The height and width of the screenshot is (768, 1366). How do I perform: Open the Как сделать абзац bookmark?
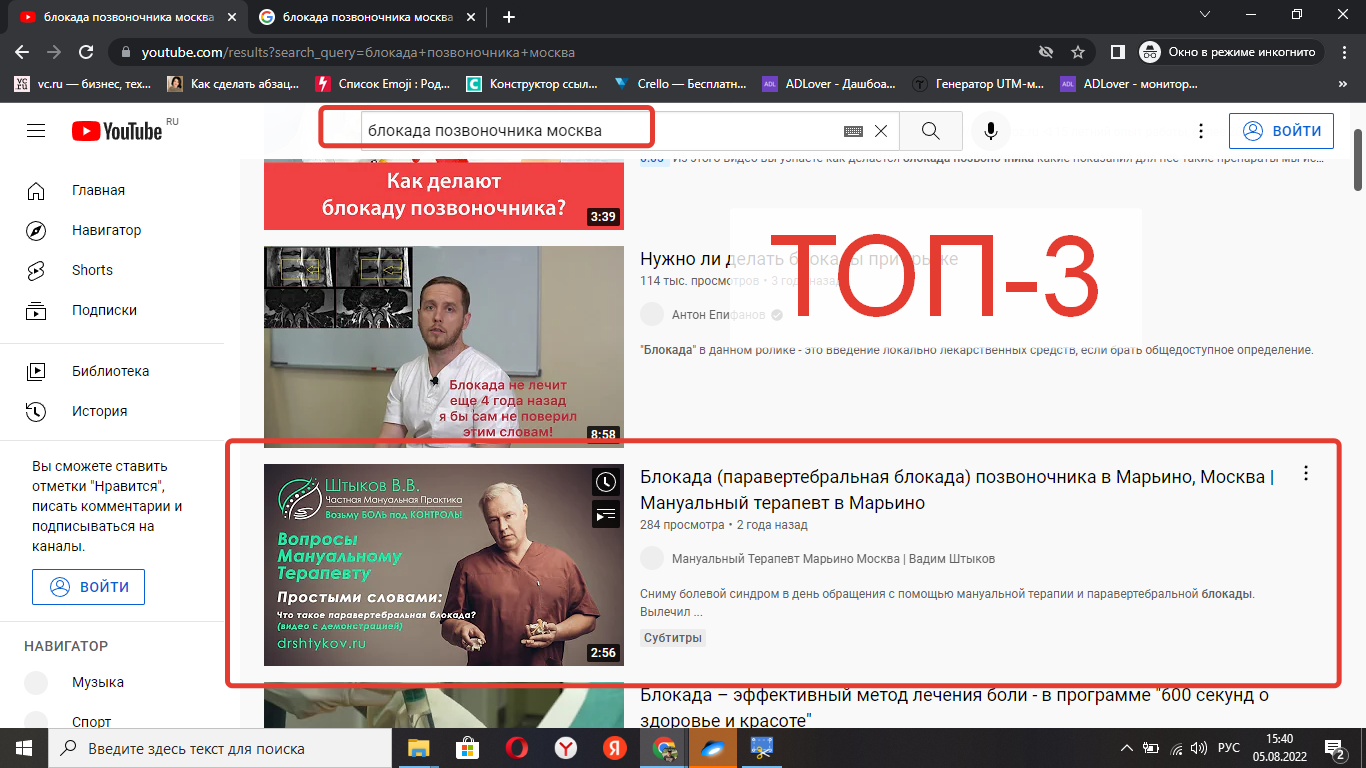(x=233, y=84)
